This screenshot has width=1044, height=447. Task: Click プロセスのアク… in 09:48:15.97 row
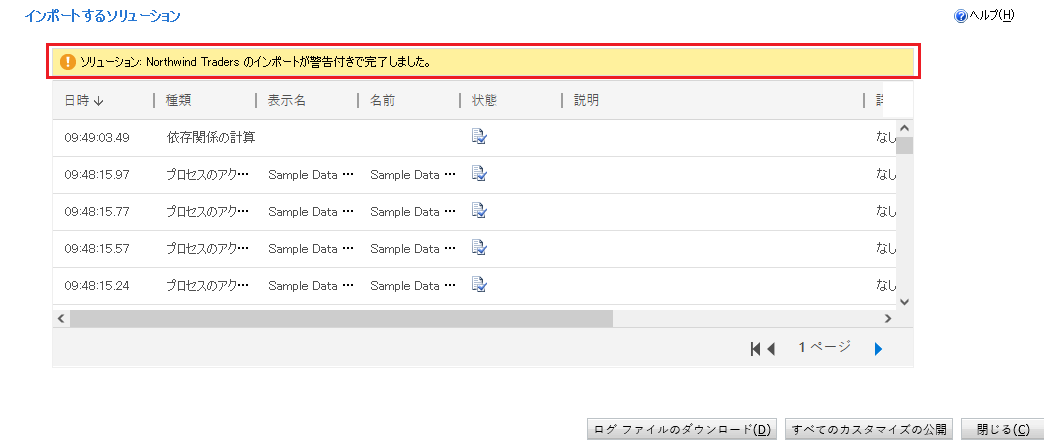pos(207,175)
